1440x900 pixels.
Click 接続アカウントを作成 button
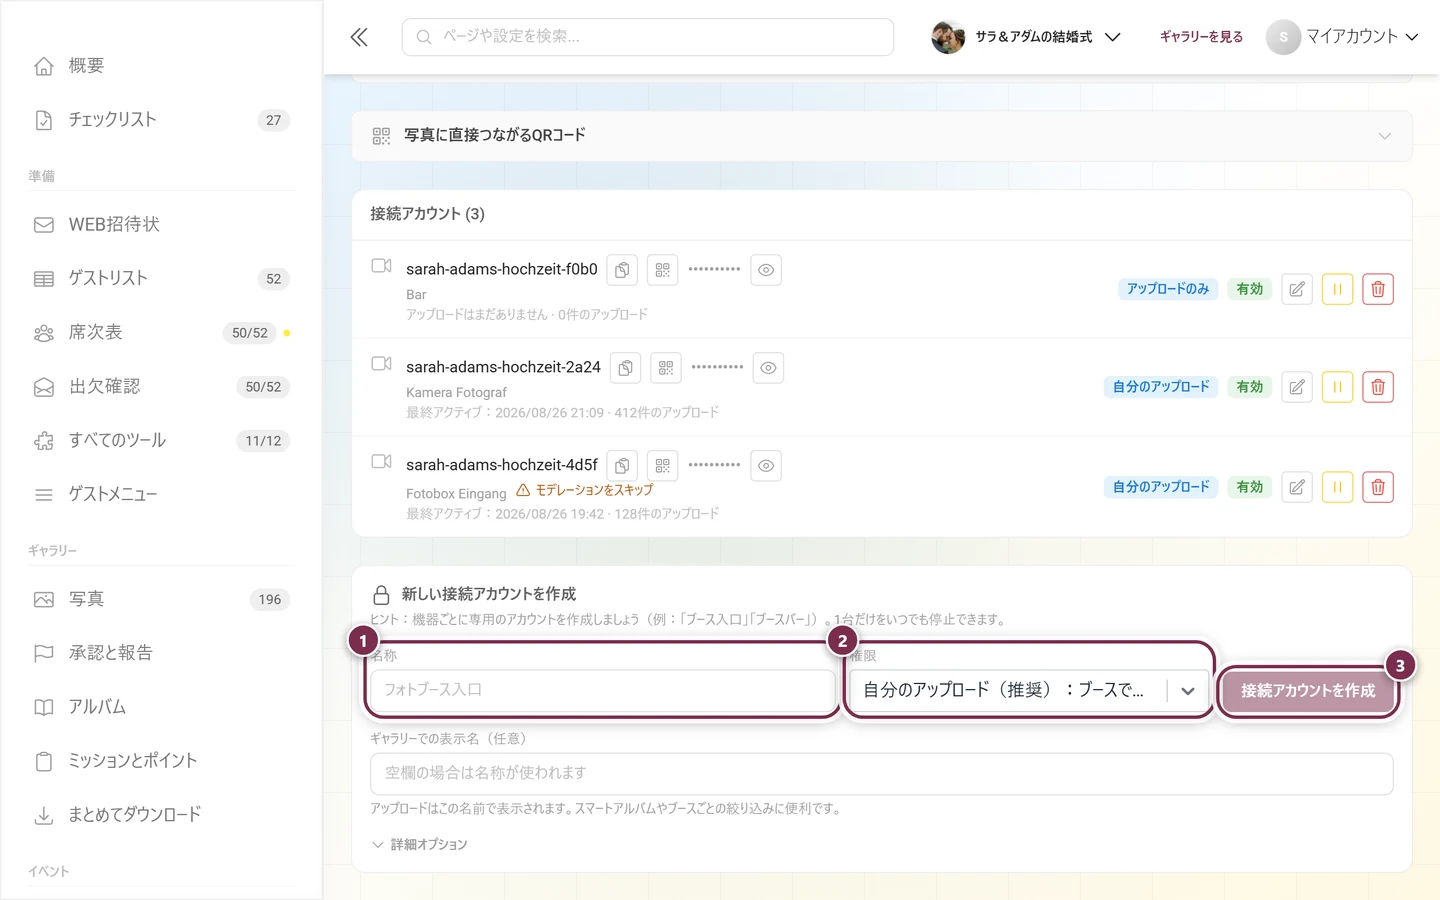[x=1308, y=691]
